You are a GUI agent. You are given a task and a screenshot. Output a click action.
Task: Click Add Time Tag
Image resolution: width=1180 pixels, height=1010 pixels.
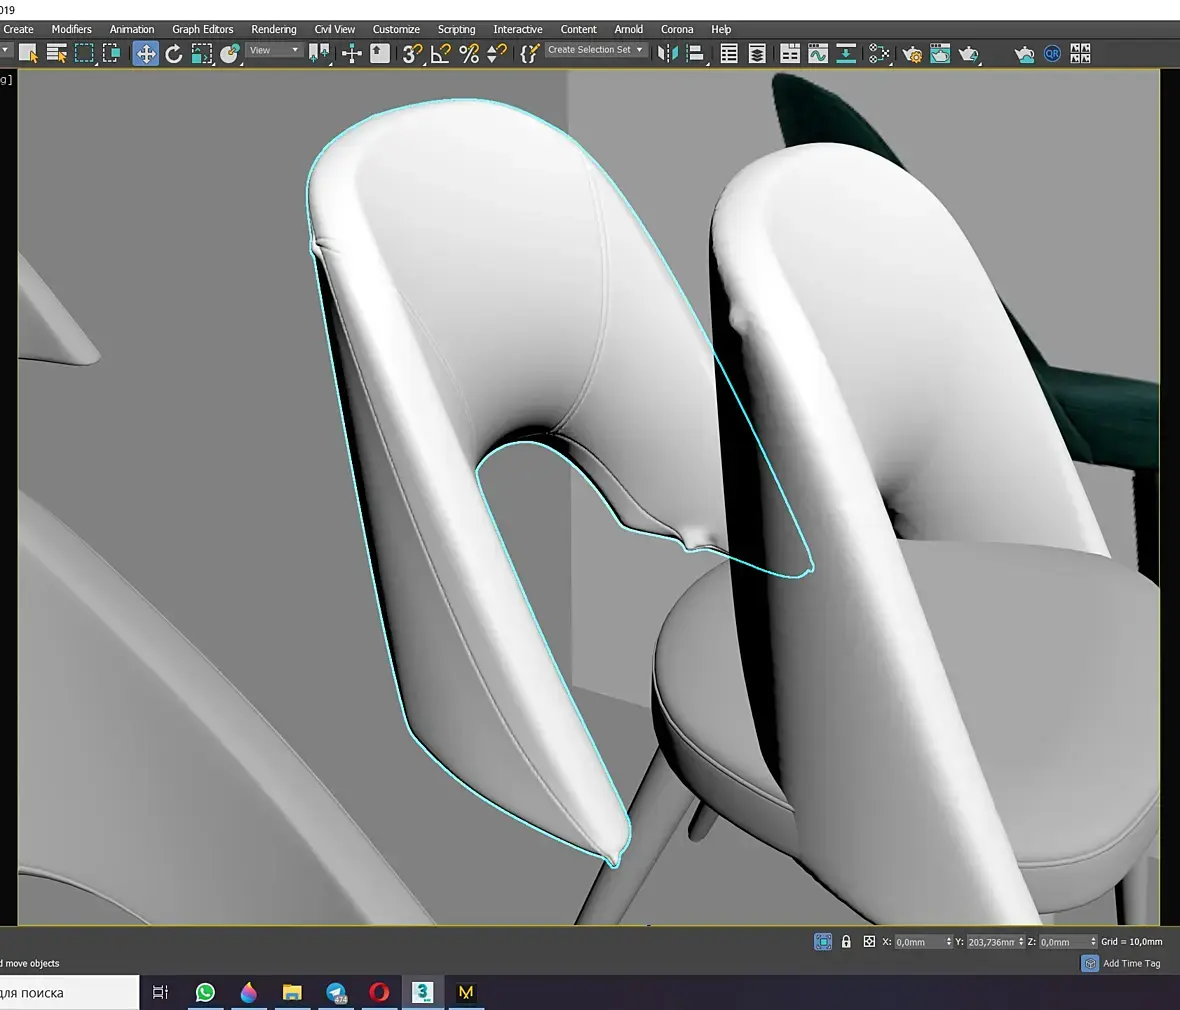pyautogui.click(x=1131, y=963)
